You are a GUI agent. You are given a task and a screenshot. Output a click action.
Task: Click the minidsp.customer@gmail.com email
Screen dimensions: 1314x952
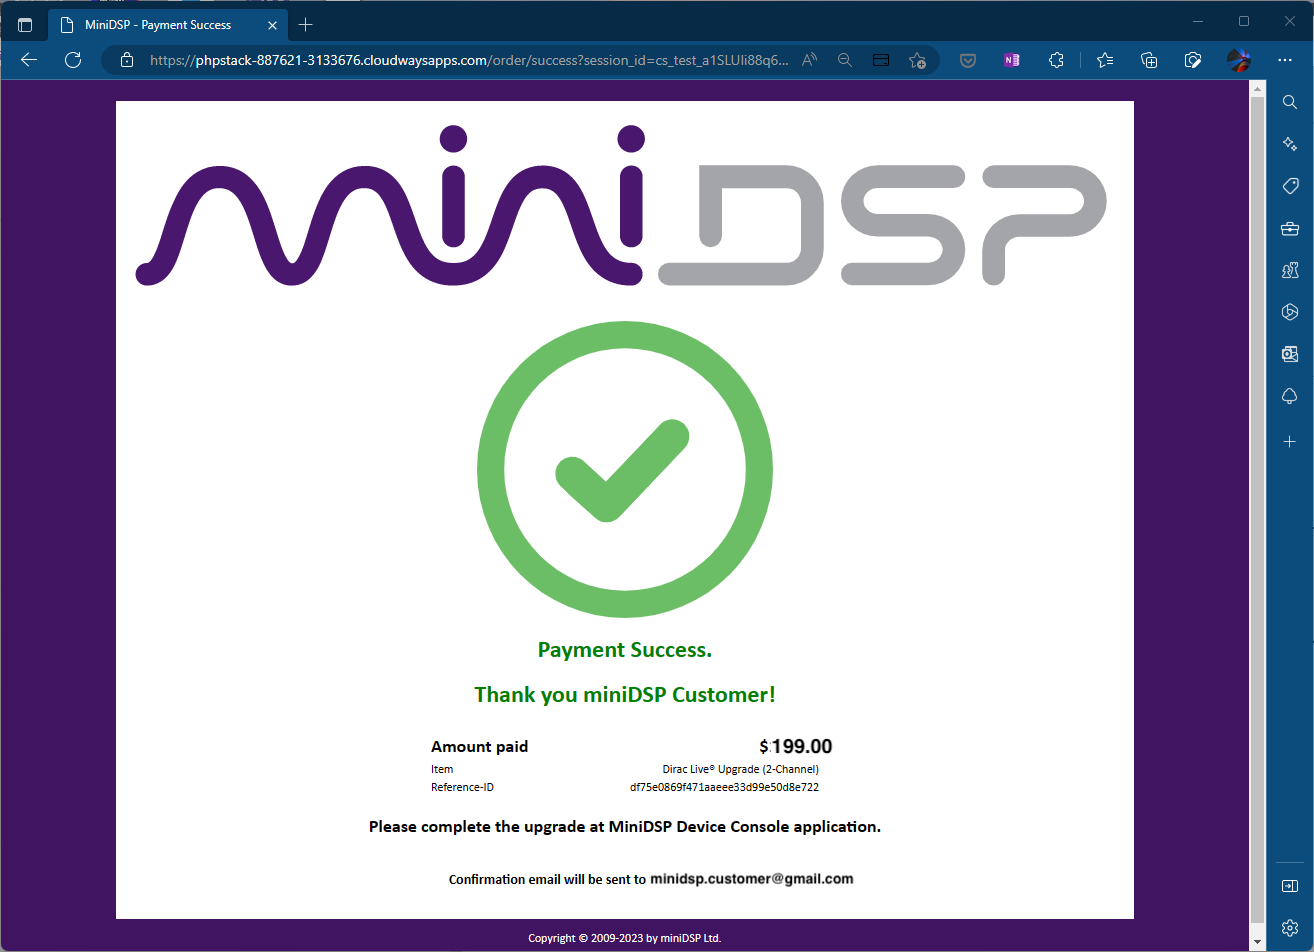click(752, 879)
